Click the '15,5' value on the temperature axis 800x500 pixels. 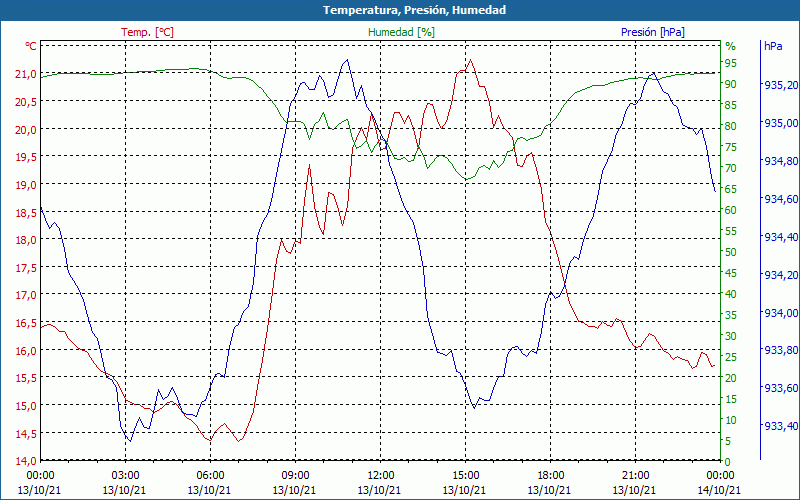click(x=26, y=378)
